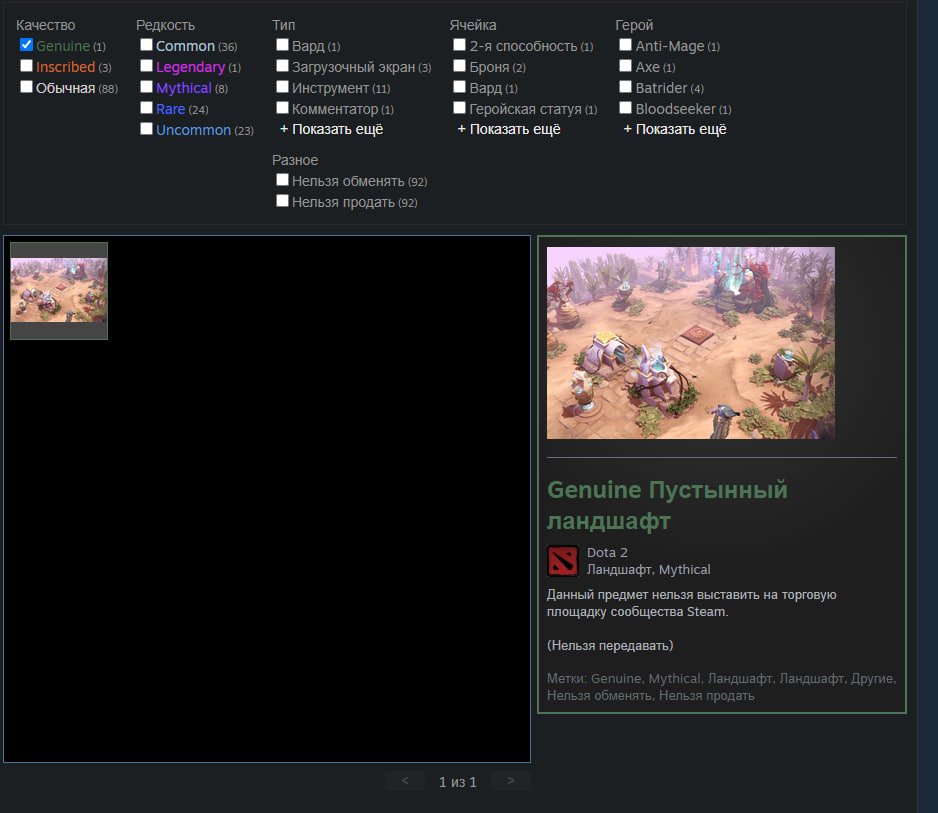Click the '1 из 1' page indicator

click(x=458, y=782)
